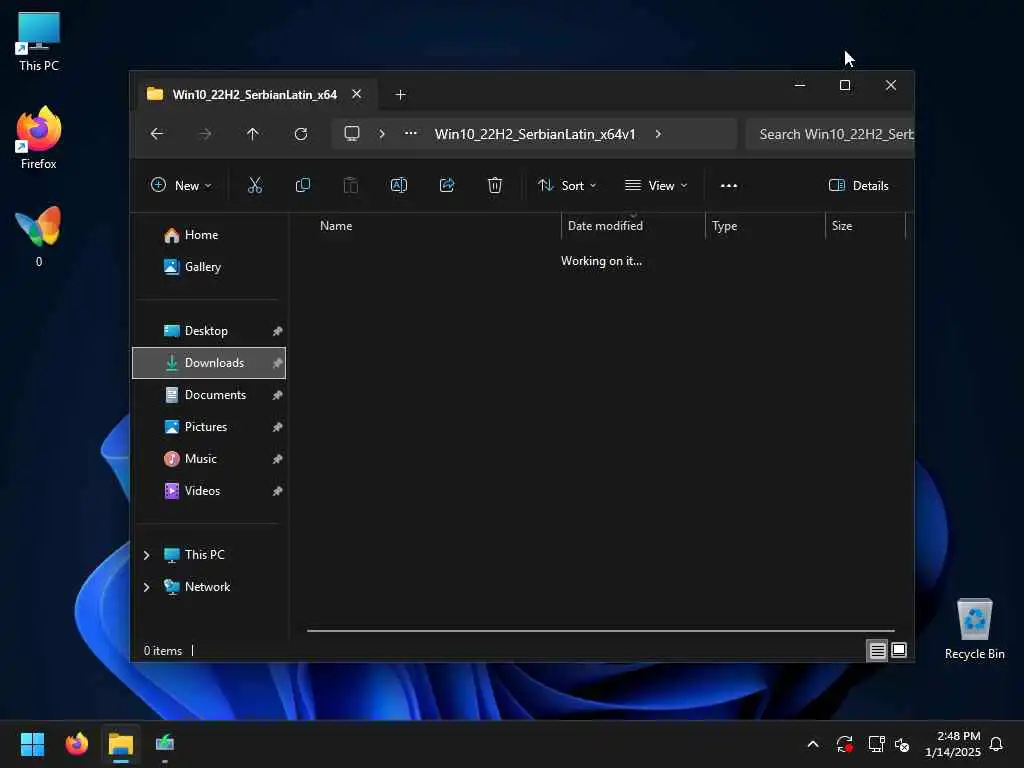This screenshot has width=1024, height=768.
Task: Click the PC monitor icon in address bar
Action: click(x=352, y=134)
